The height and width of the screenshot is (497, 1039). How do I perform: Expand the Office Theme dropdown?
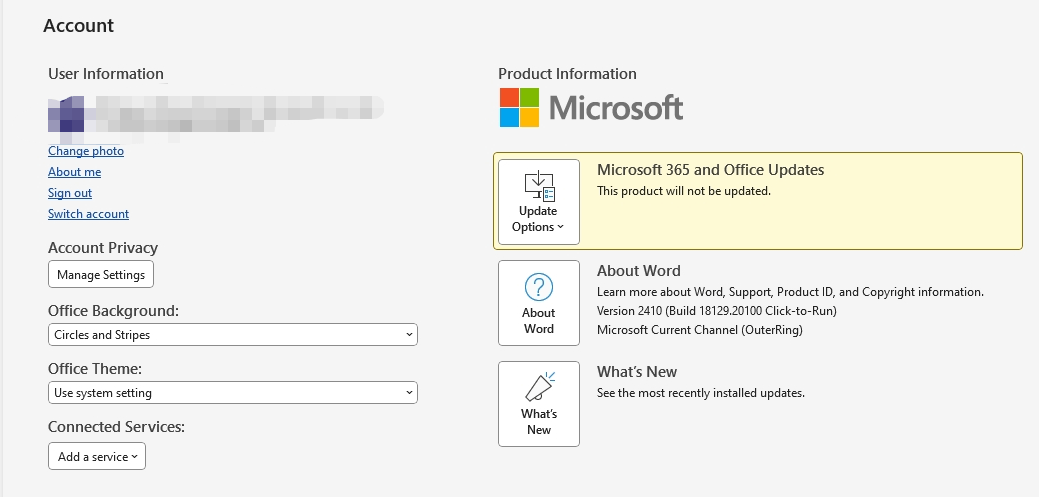[233, 393]
